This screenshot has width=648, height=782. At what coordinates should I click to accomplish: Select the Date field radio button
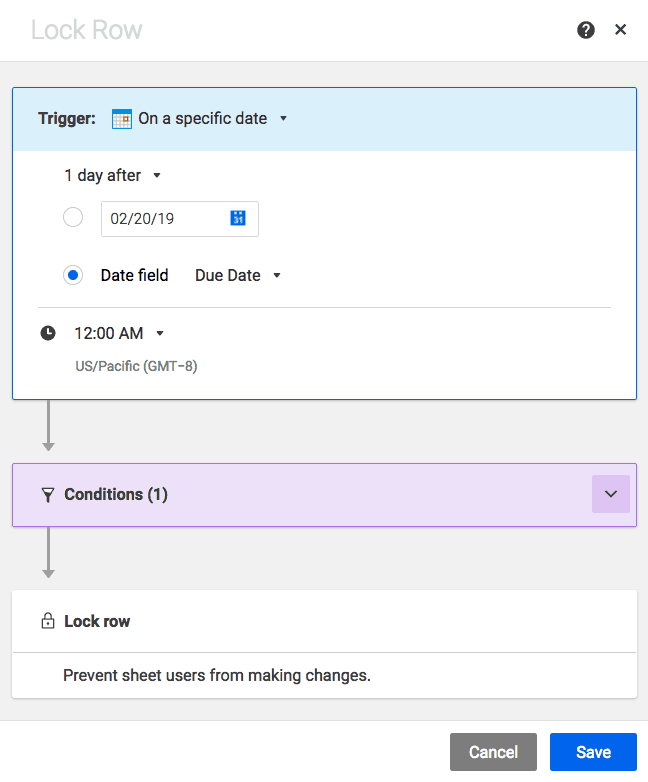[x=73, y=275]
